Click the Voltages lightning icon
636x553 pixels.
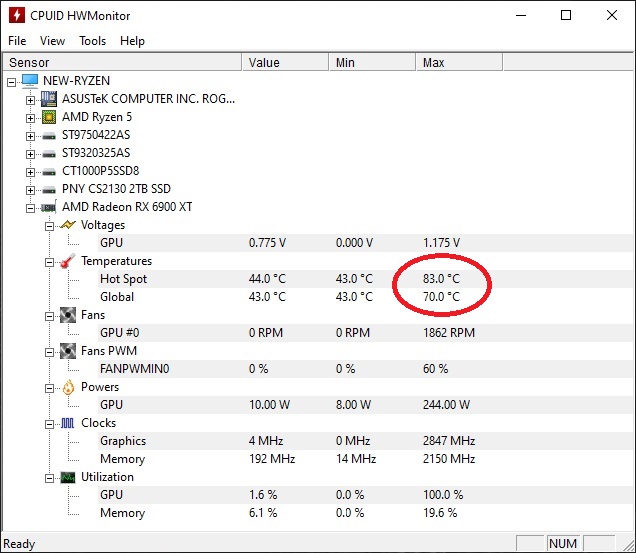coord(68,225)
